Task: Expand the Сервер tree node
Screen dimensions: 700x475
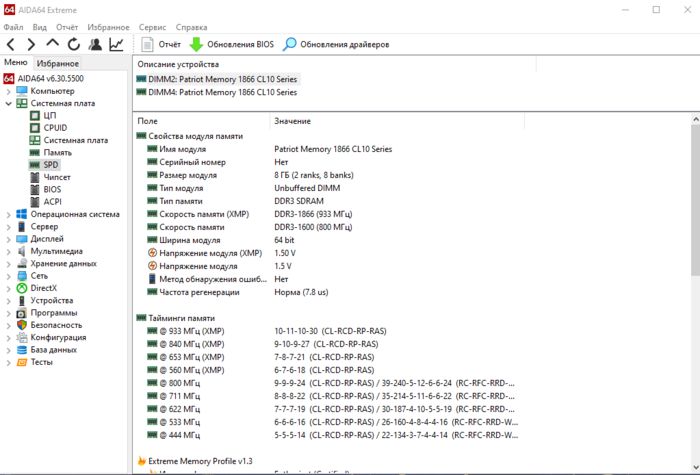Action: point(8,227)
